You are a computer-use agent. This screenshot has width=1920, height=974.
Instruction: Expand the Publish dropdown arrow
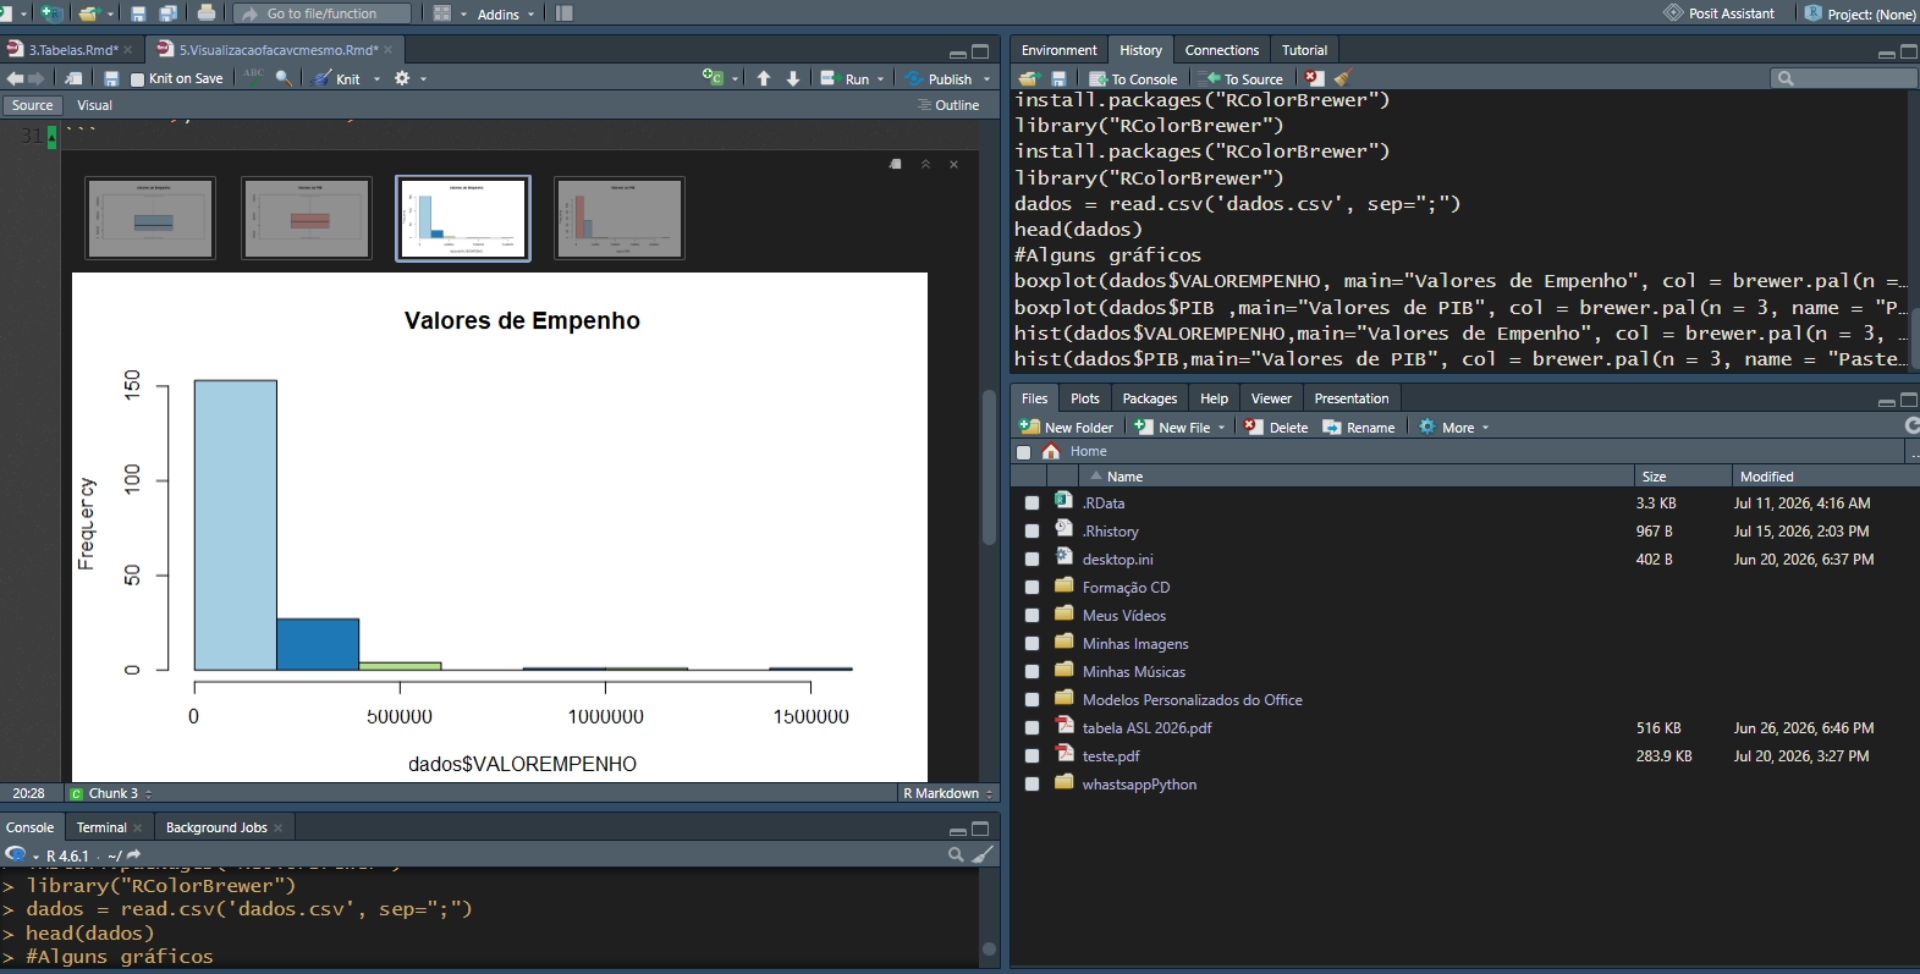pos(987,79)
